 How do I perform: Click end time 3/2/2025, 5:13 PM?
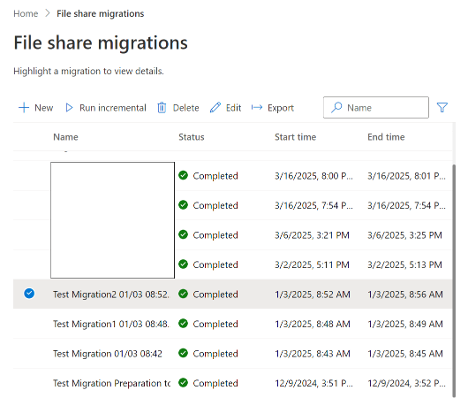click(405, 265)
